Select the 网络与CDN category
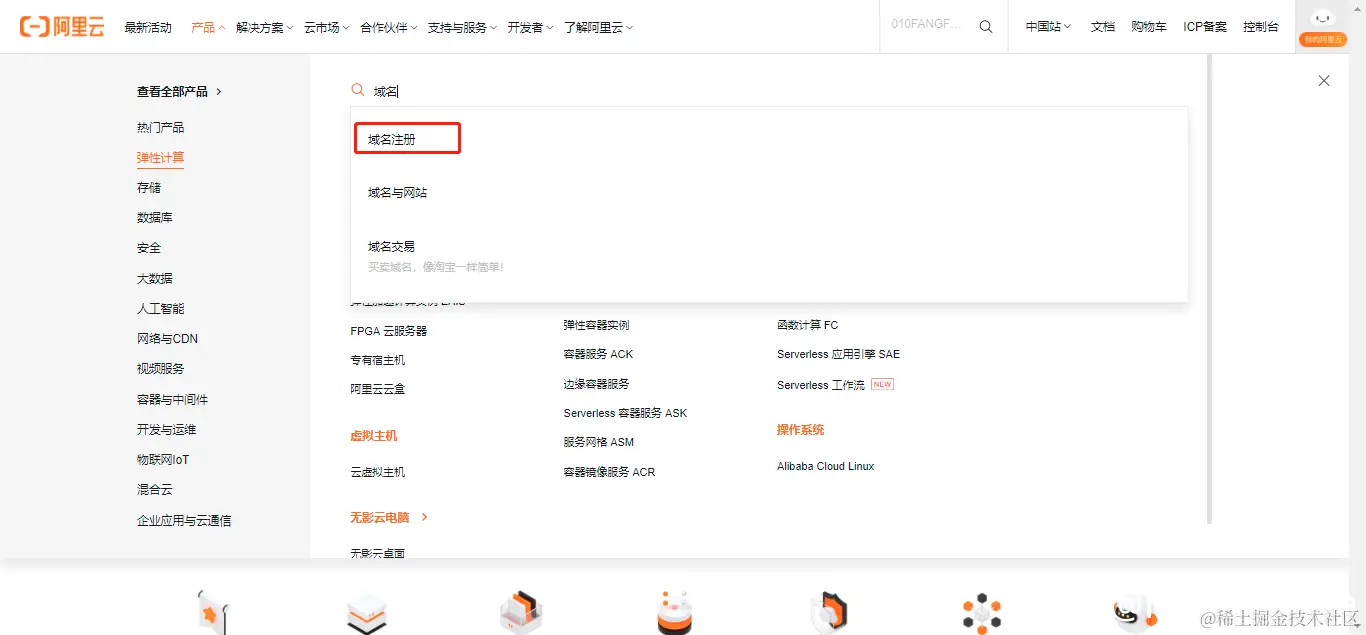 pyautogui.click(x=167, y=338)
